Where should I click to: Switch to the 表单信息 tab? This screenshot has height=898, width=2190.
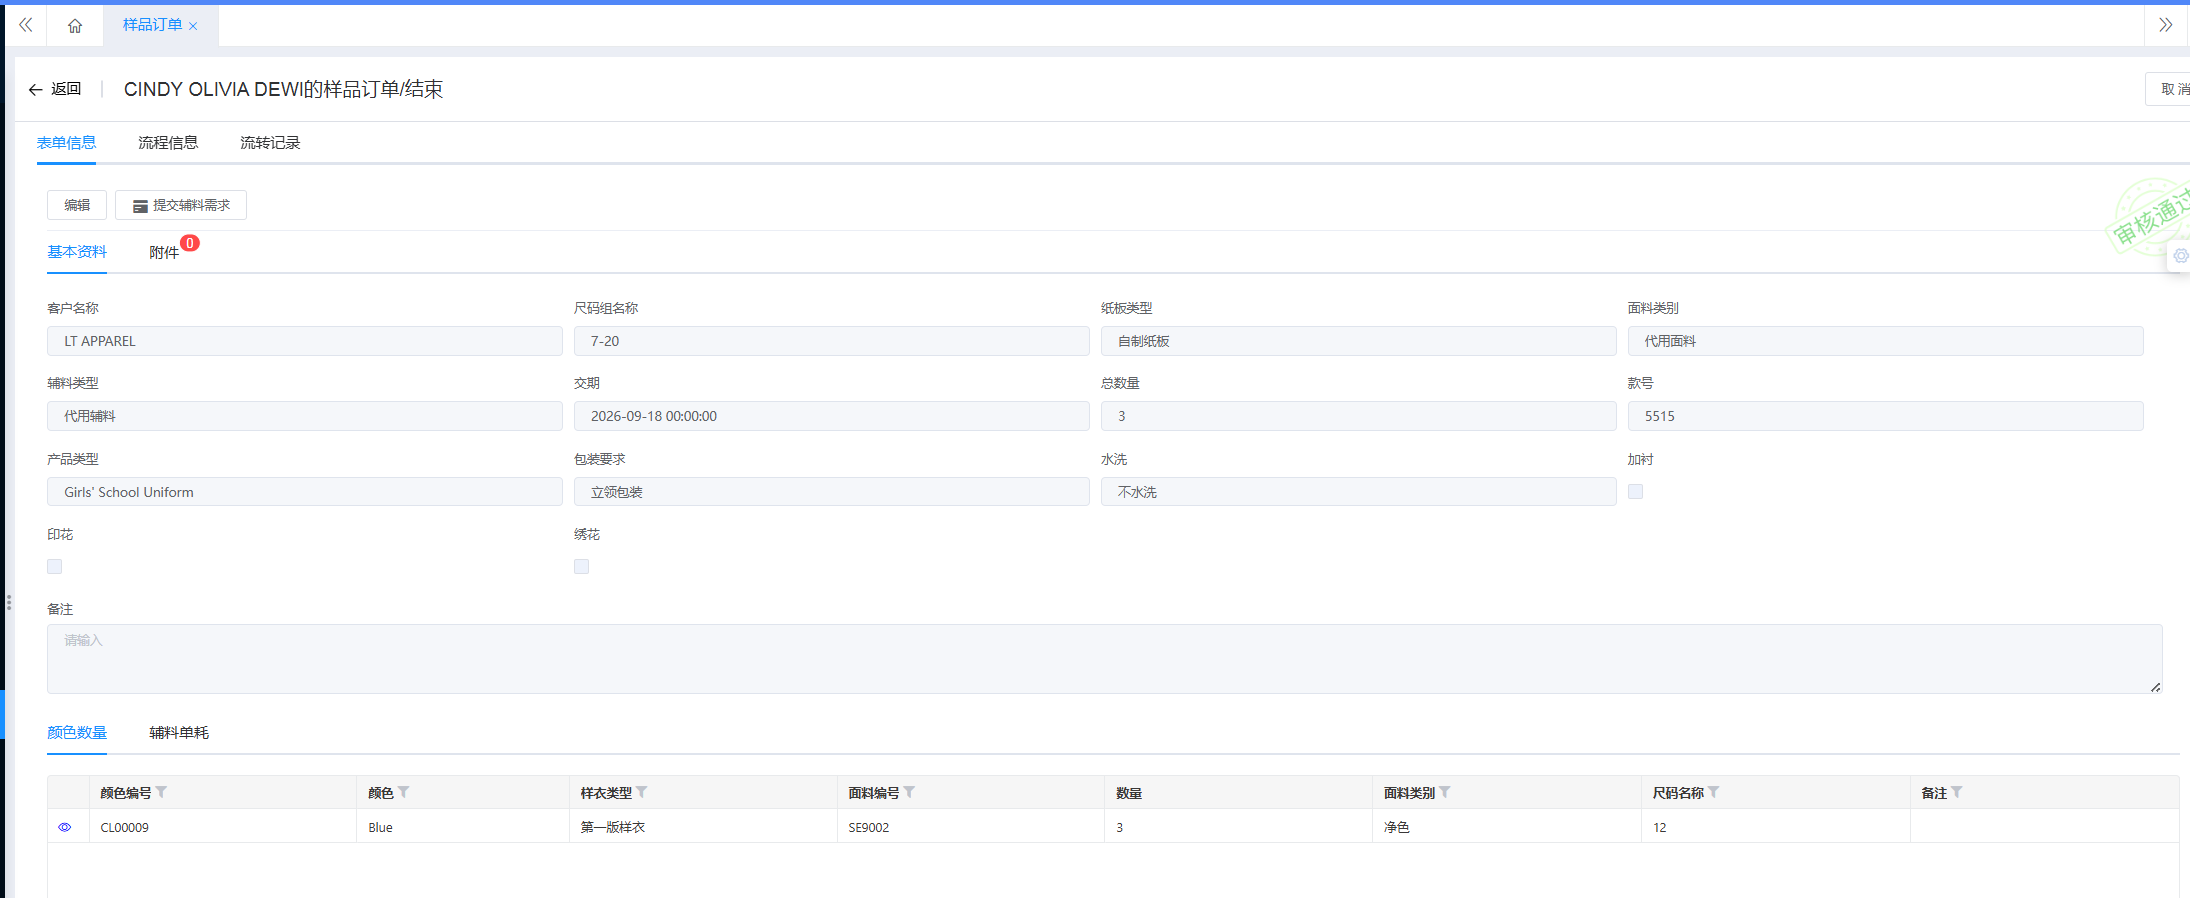(x=66, y=143)
